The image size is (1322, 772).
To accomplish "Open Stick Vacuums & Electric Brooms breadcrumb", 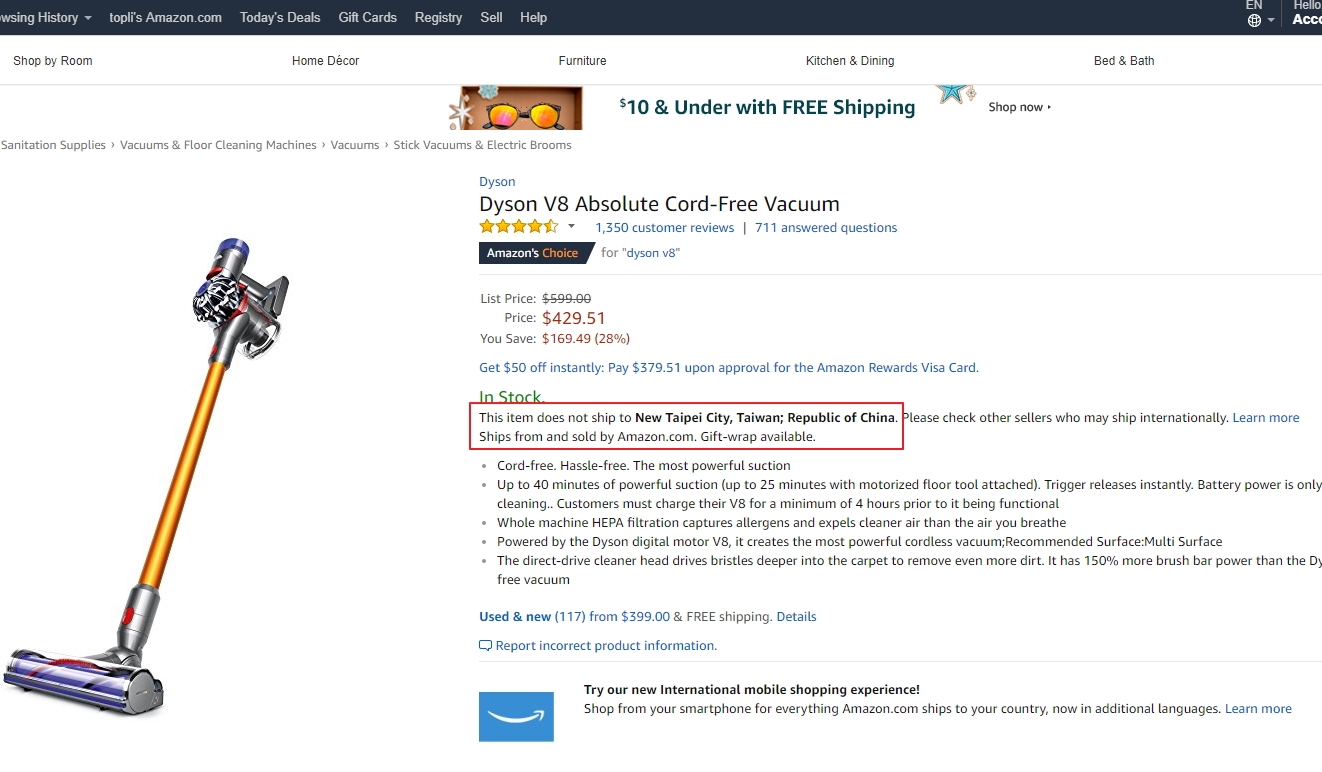I will pos(483,145).
